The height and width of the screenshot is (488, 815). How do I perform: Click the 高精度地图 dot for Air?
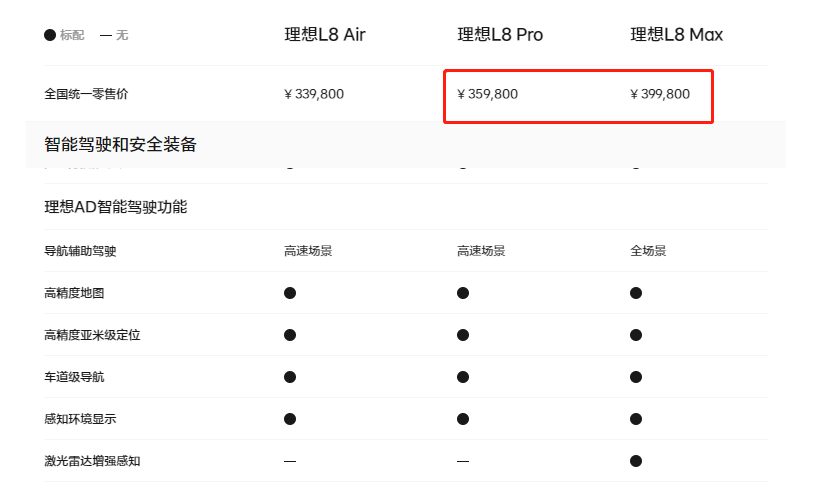click(x=290, y=293)
